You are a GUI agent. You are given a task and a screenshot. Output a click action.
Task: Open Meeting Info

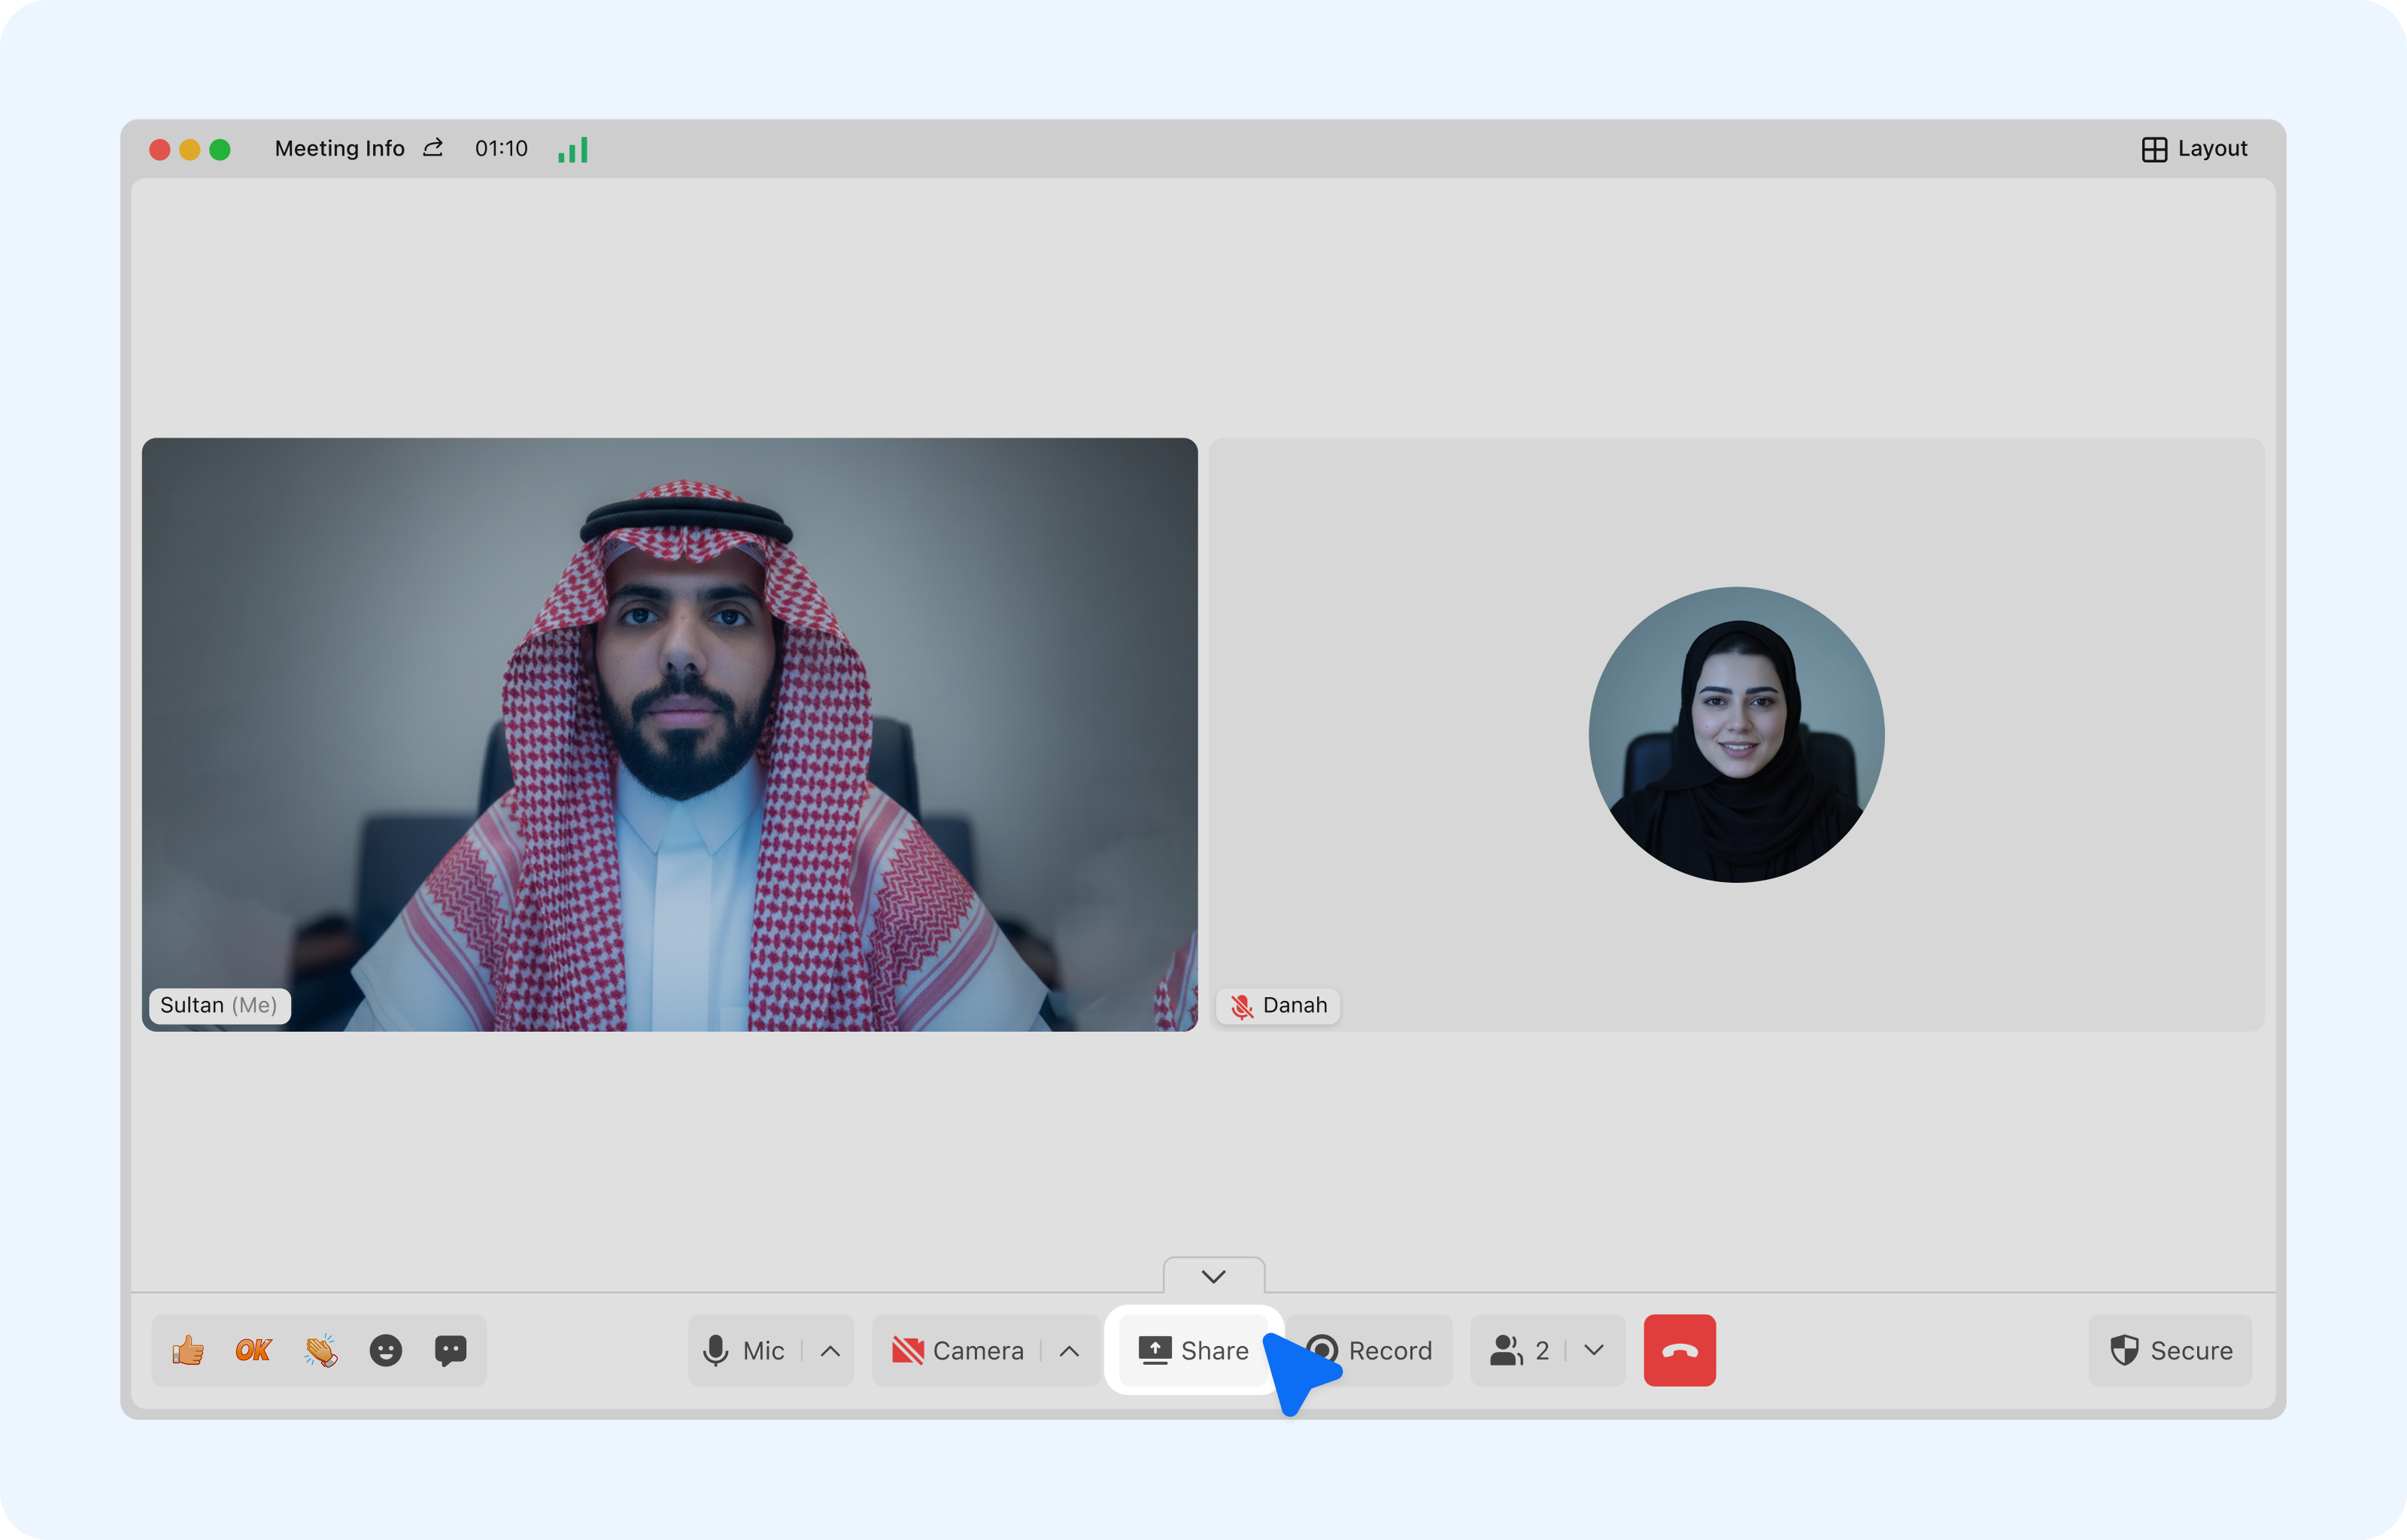click(x=339, y=148)
